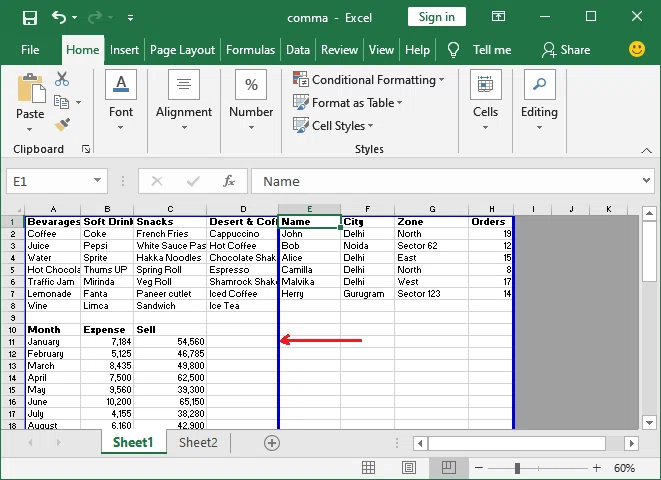Open the Name Box dropdown arrow

tap(97, 180)
